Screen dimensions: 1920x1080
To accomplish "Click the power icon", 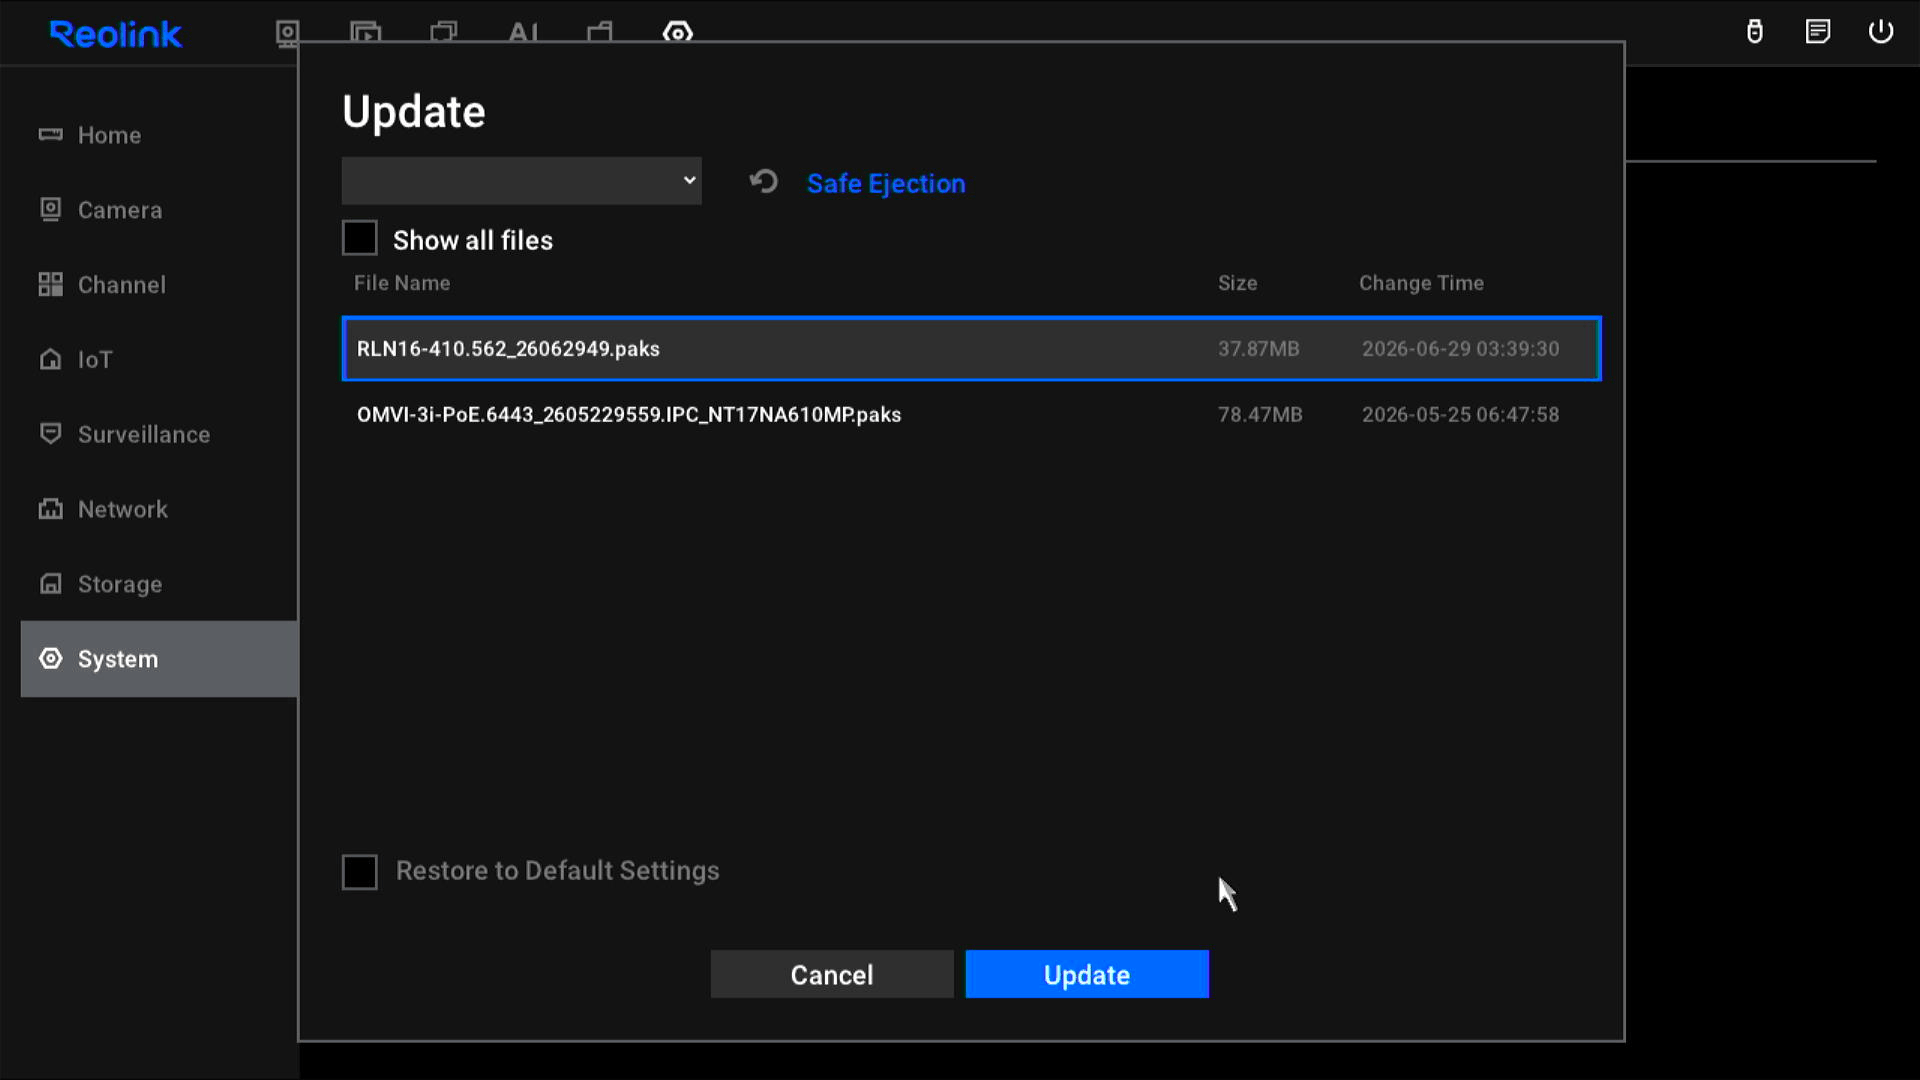I will [x=1881, y=32].
